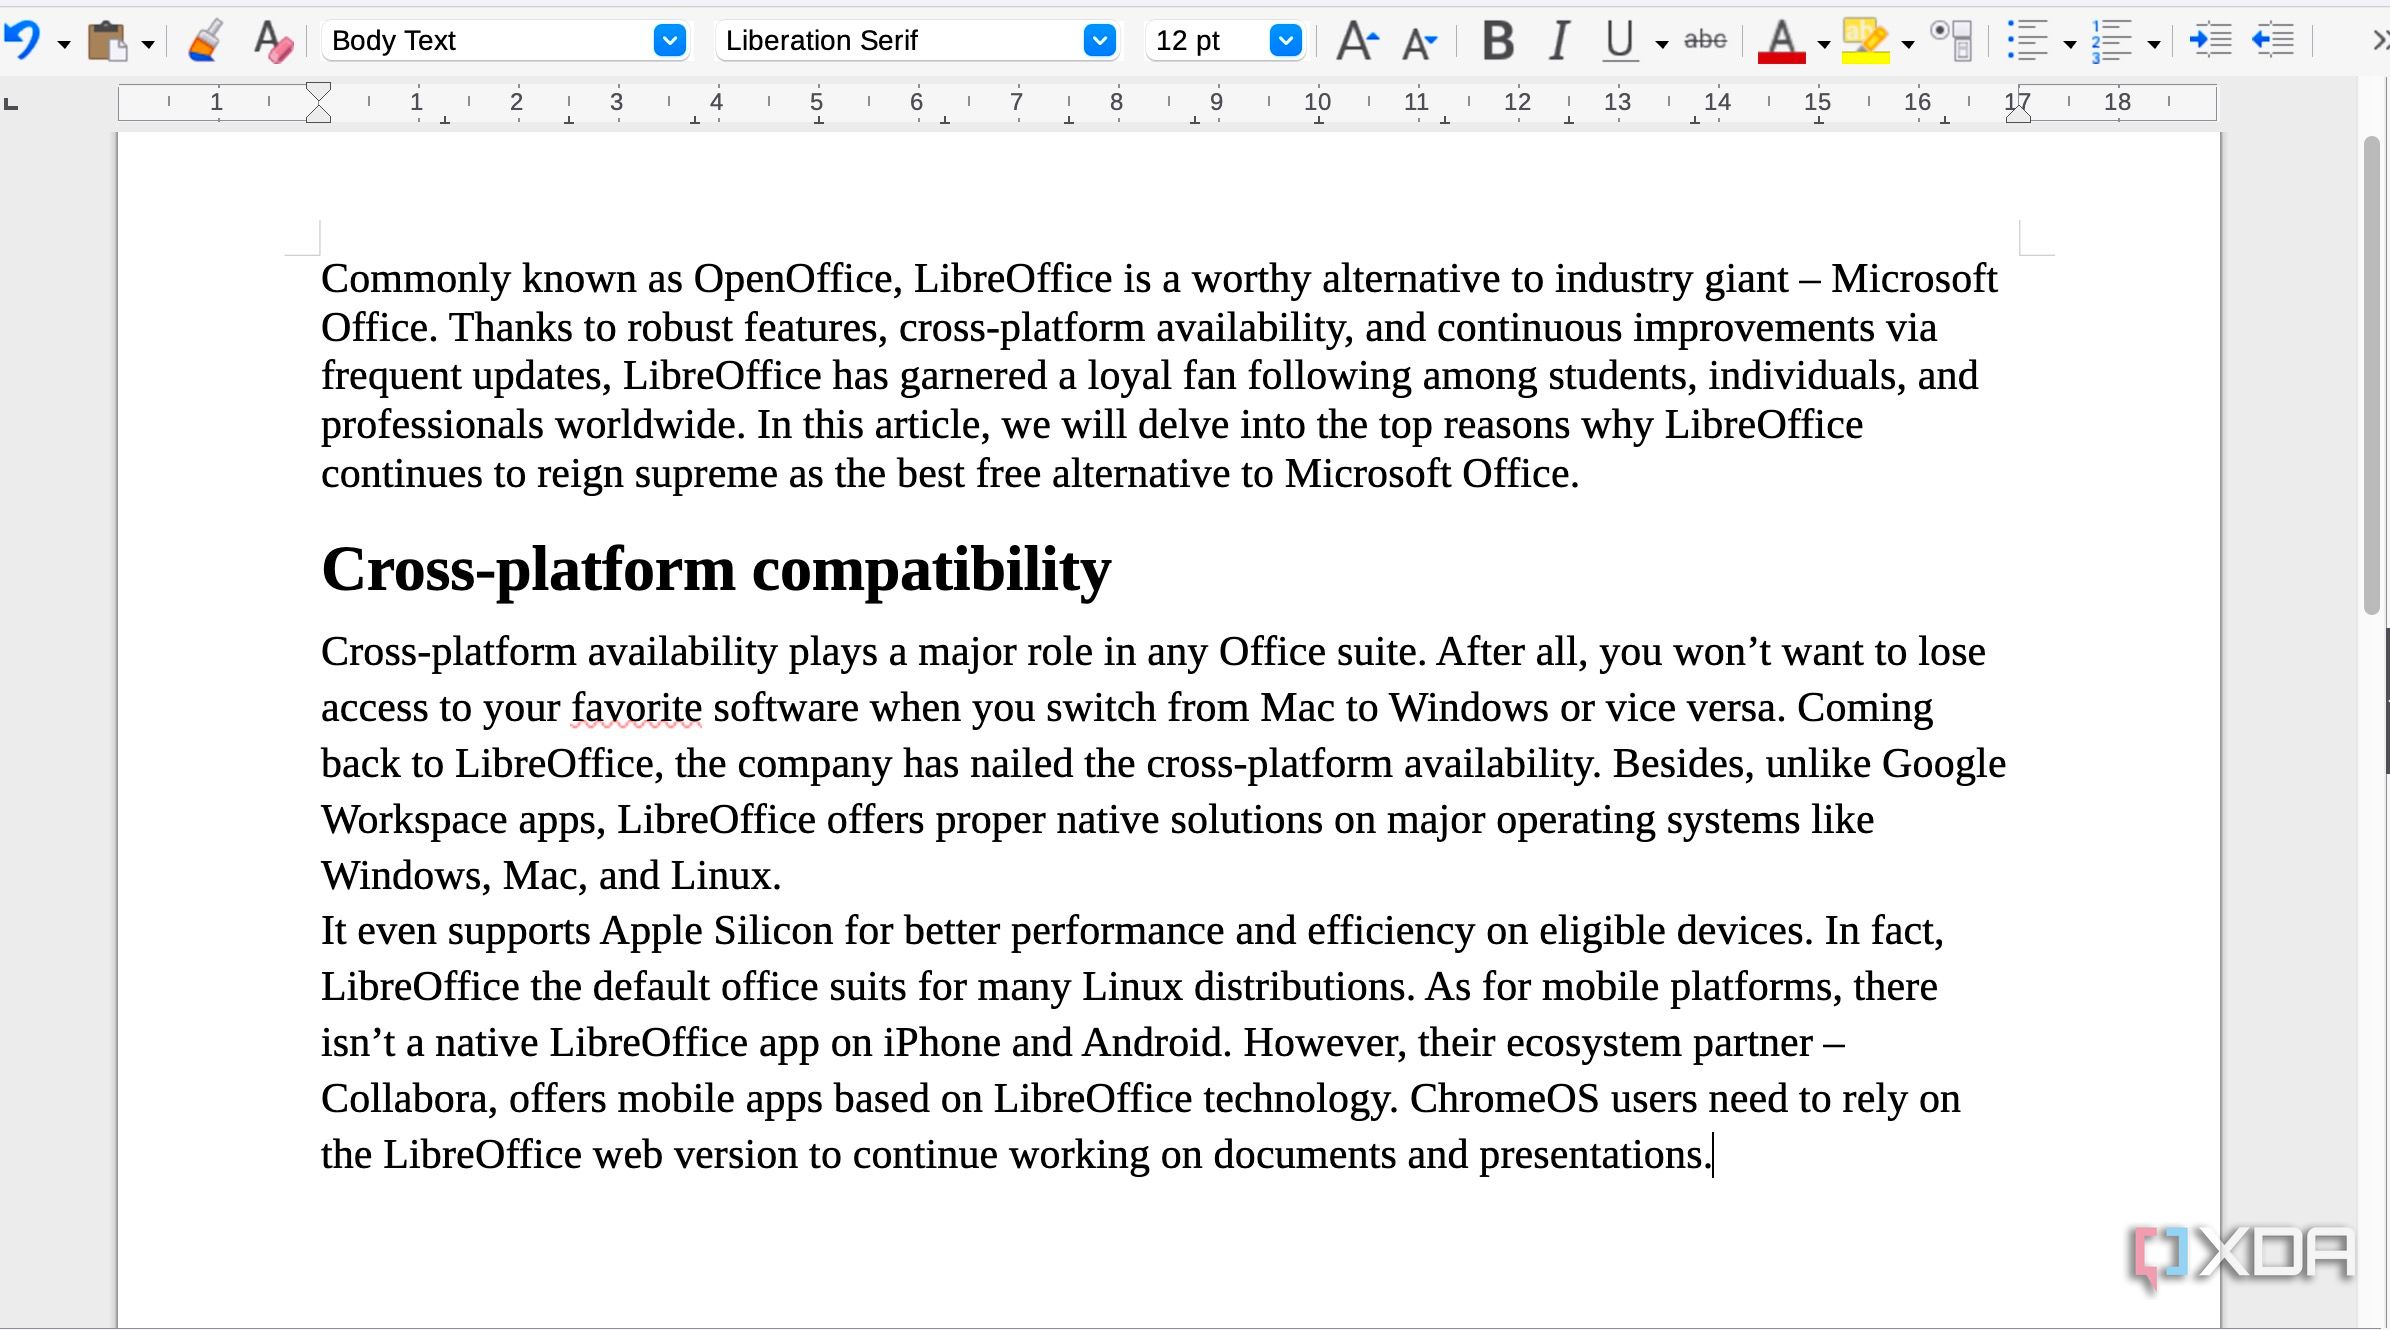The image size is (2390, 1330).
Task: Click the words 'Apple Silicon' in text
Action: pyautogui.click(x=716, y=931)
